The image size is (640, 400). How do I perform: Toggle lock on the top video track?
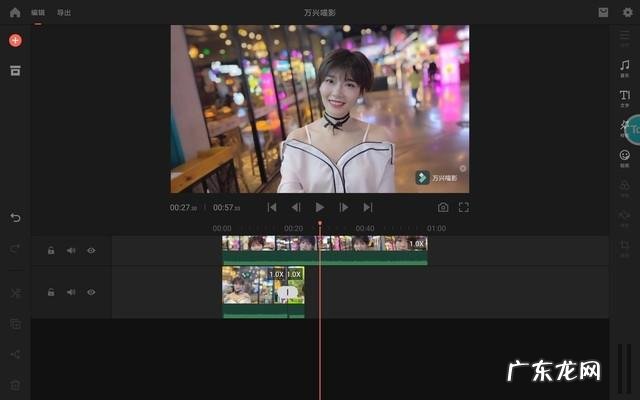(51, 250)
